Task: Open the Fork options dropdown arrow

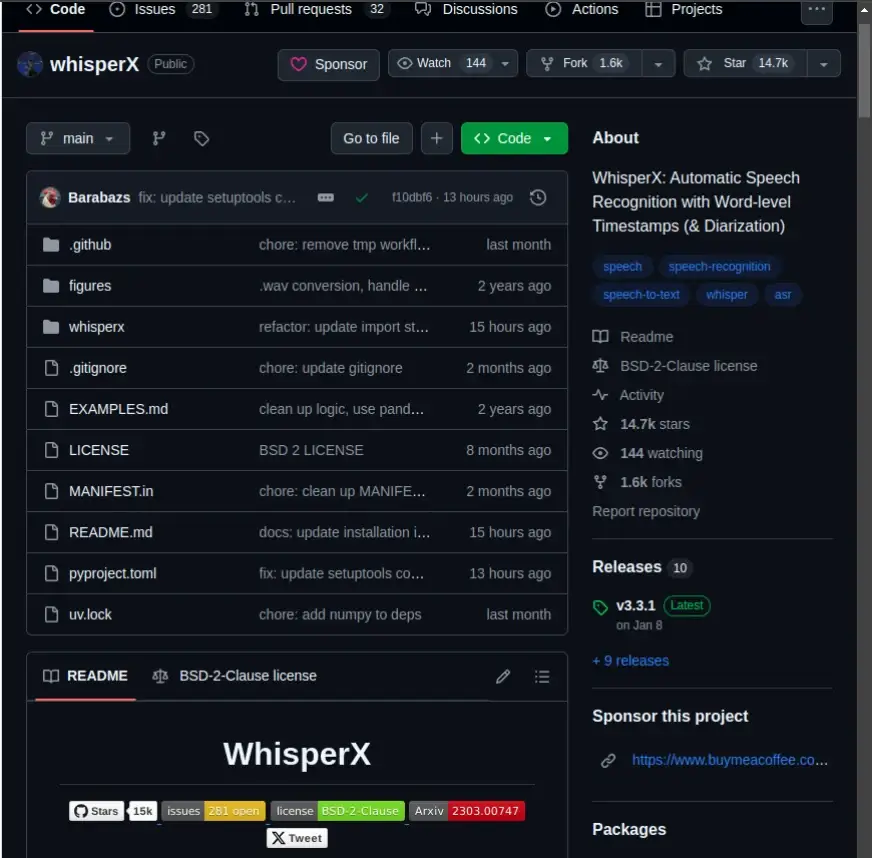Action: tap(658, 63)
